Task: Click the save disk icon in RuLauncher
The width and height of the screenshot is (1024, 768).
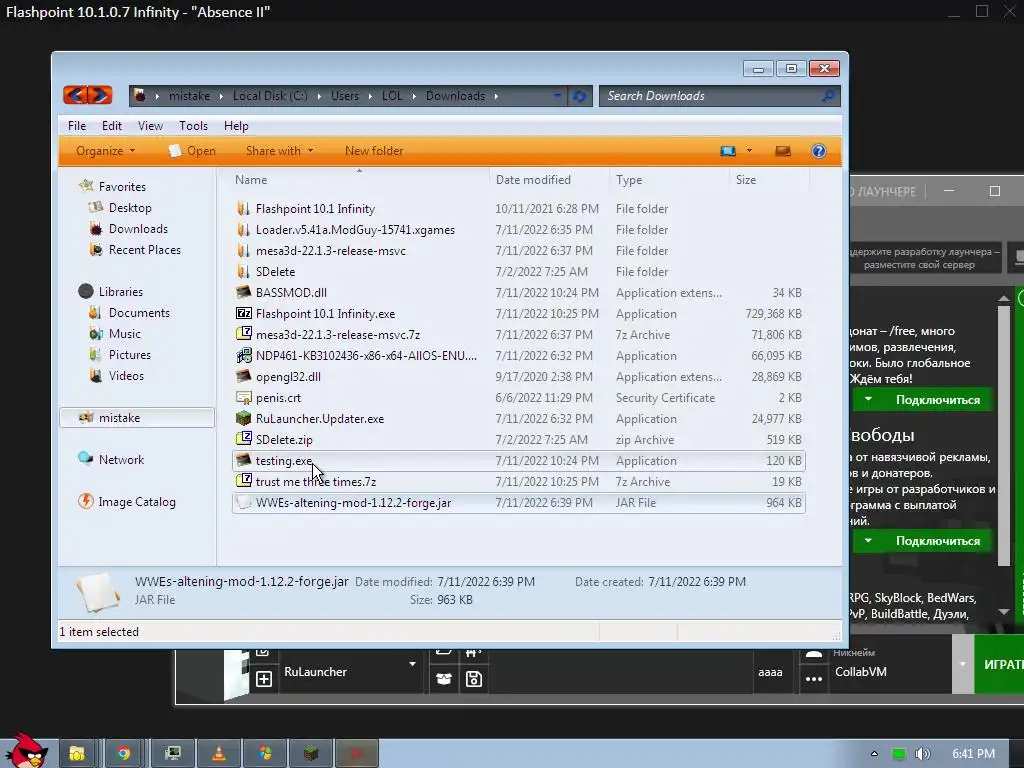Action: [474, 679]
